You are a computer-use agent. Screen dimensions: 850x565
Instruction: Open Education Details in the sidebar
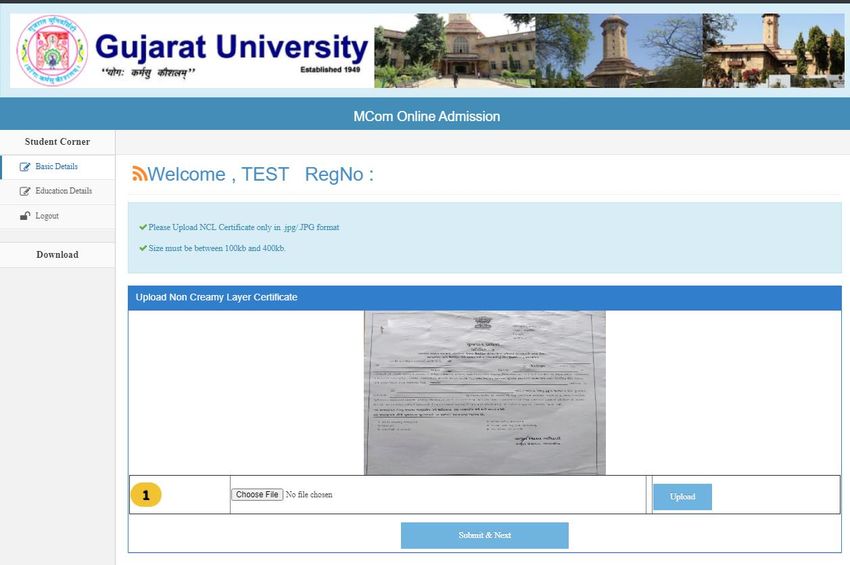pyautogui.click(x=63, y=191)
